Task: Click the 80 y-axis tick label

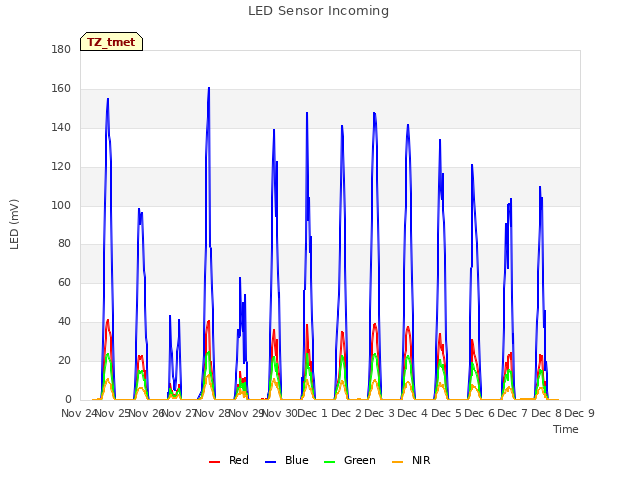Action: [64, 244]
